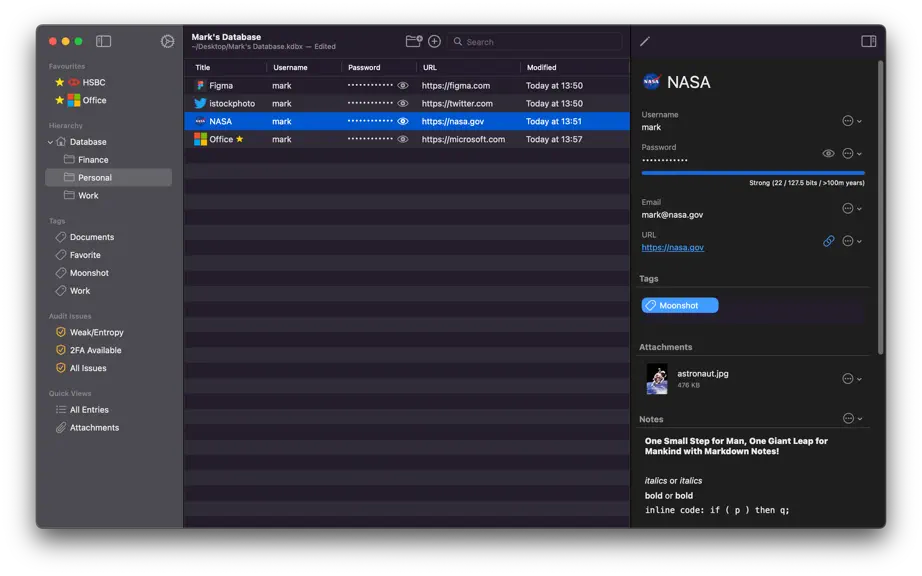The height and width of the screenshot is (576, 922).
Task: Select the Personal folder
Action: click(x=109, y=178)
